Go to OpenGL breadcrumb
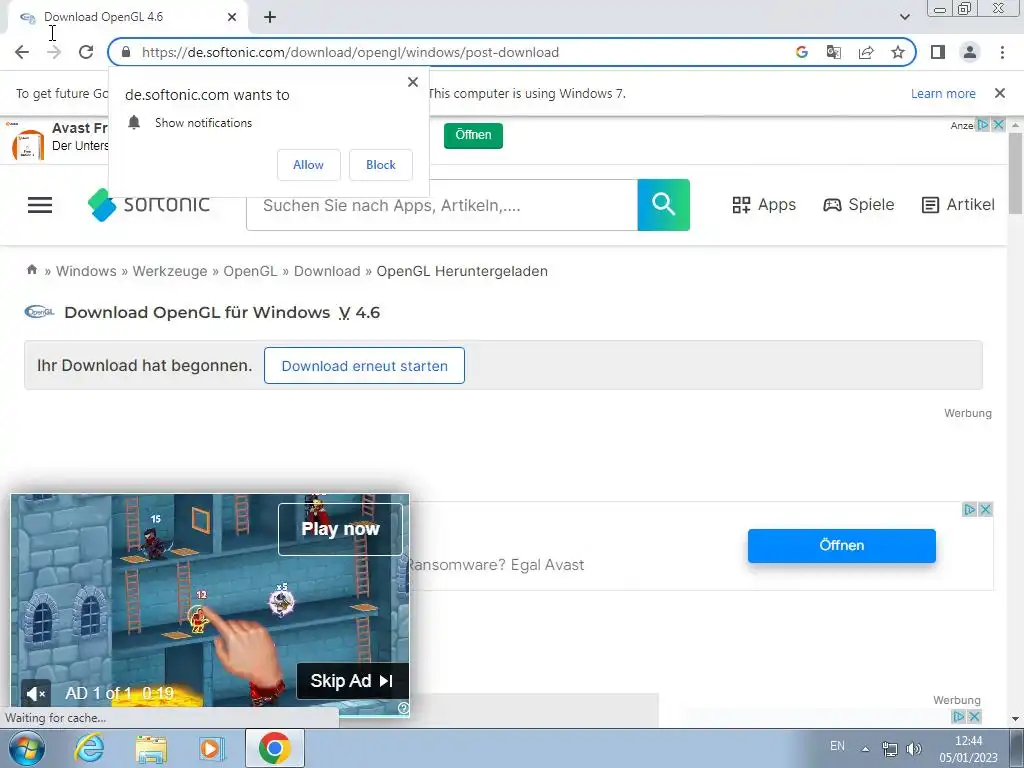1024x768 pixels. pos(250,271)
